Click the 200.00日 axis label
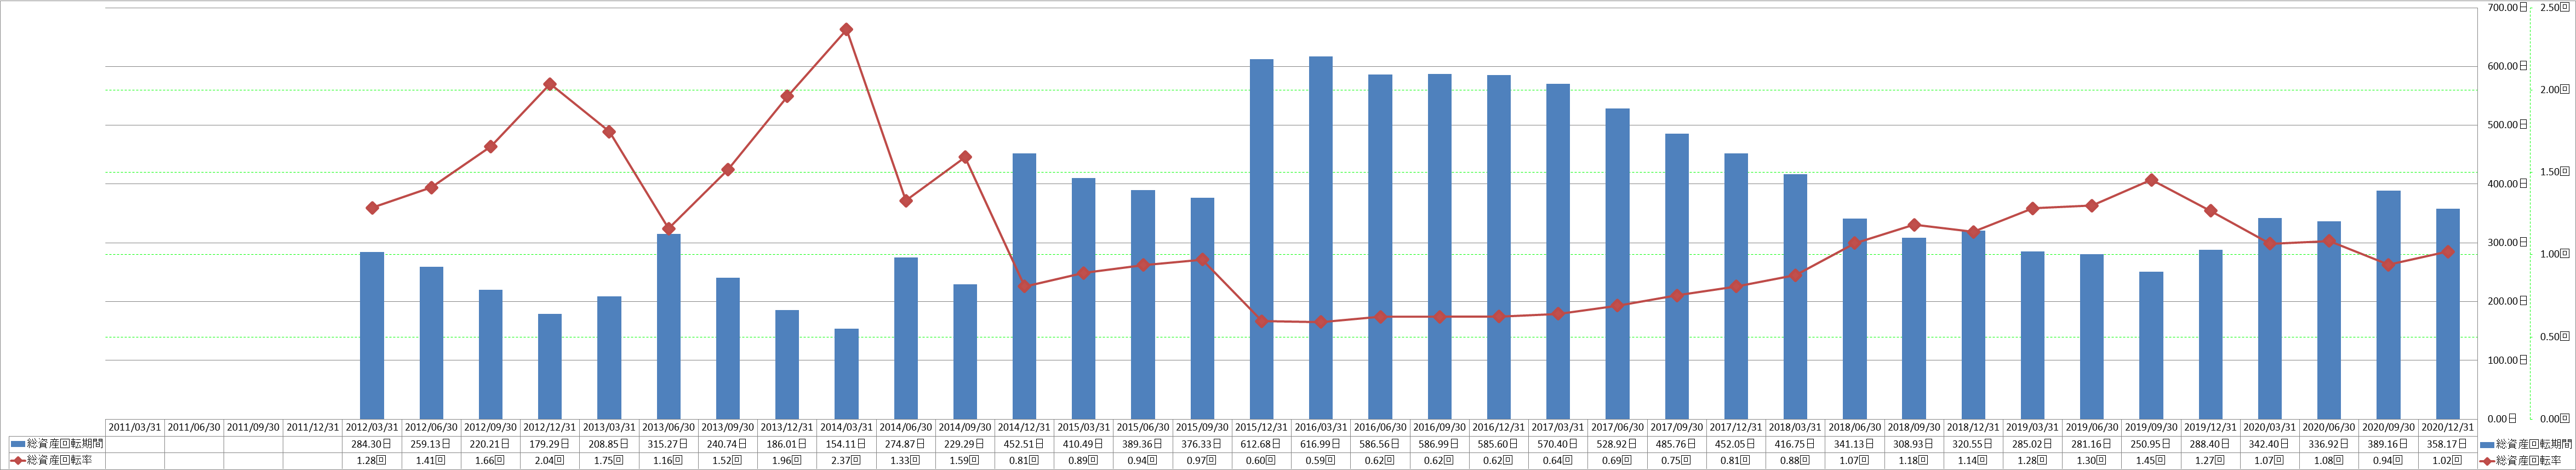The width and height of the screenshot is (2576, 470). (x=2507, y=301)
